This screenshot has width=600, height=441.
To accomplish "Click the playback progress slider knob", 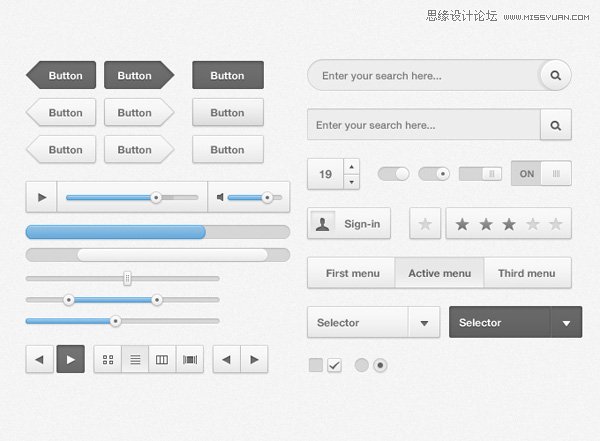I will point(156,198).
